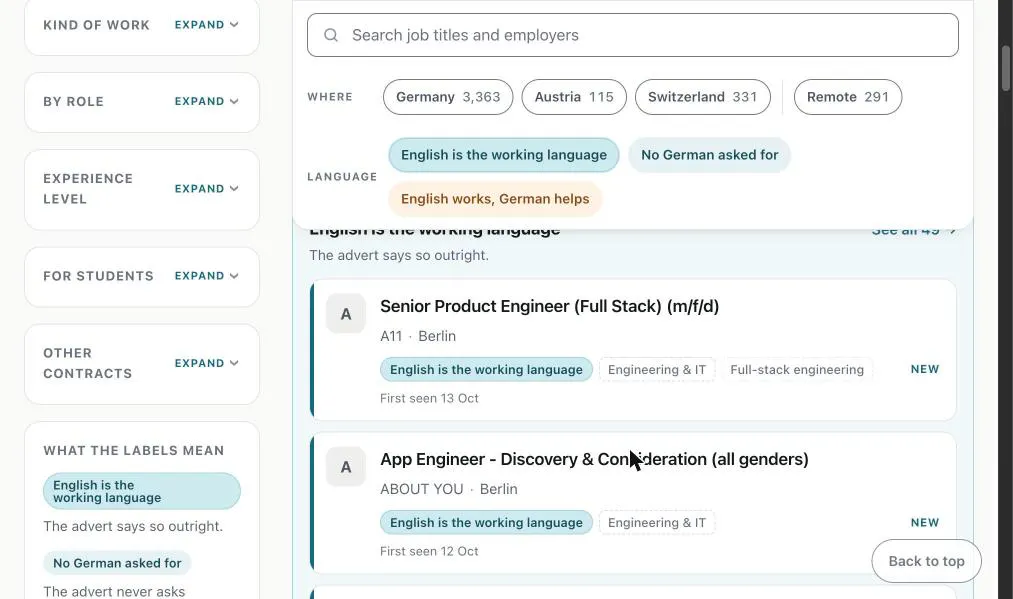The image size is (1013, 599).
Task: Open the See all 49 link
Action: (914, 230)
